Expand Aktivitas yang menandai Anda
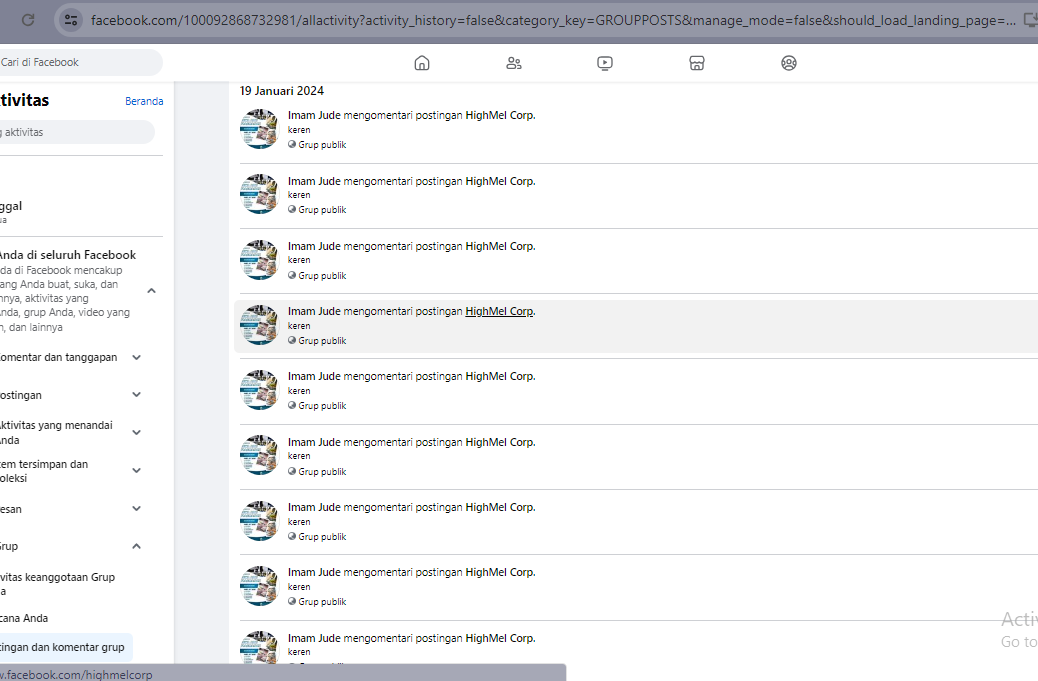 [x=136, y=433]
